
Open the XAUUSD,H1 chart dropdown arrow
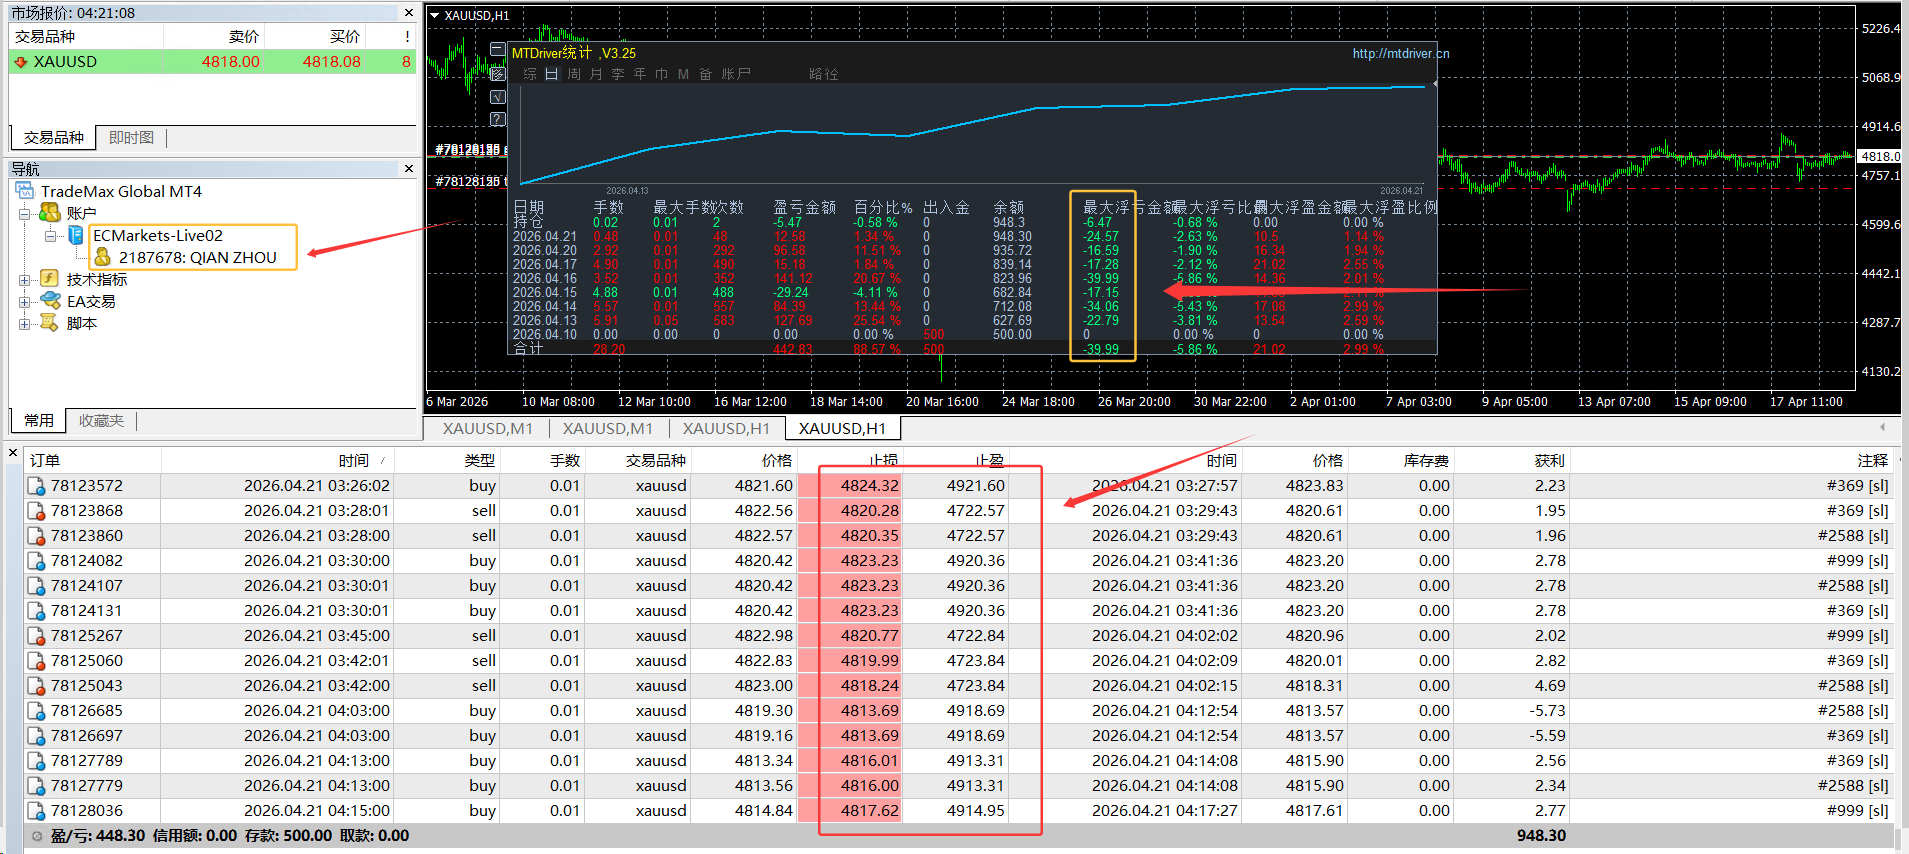coord(434,16)
